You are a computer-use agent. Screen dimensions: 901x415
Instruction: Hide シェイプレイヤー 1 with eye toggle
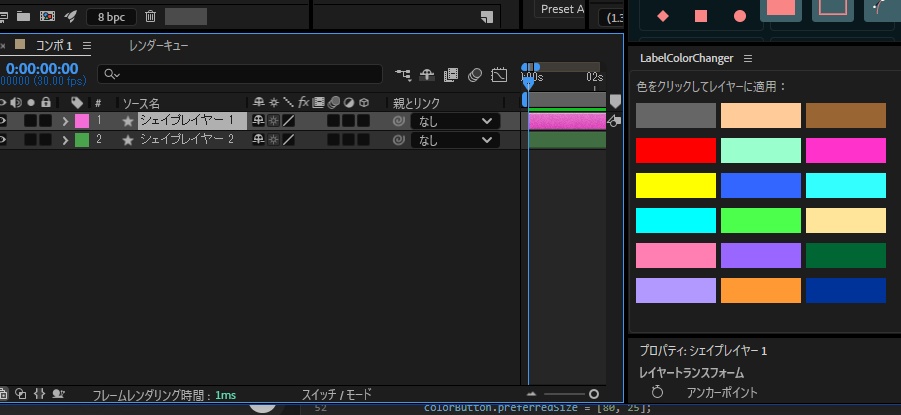point(3,121)
